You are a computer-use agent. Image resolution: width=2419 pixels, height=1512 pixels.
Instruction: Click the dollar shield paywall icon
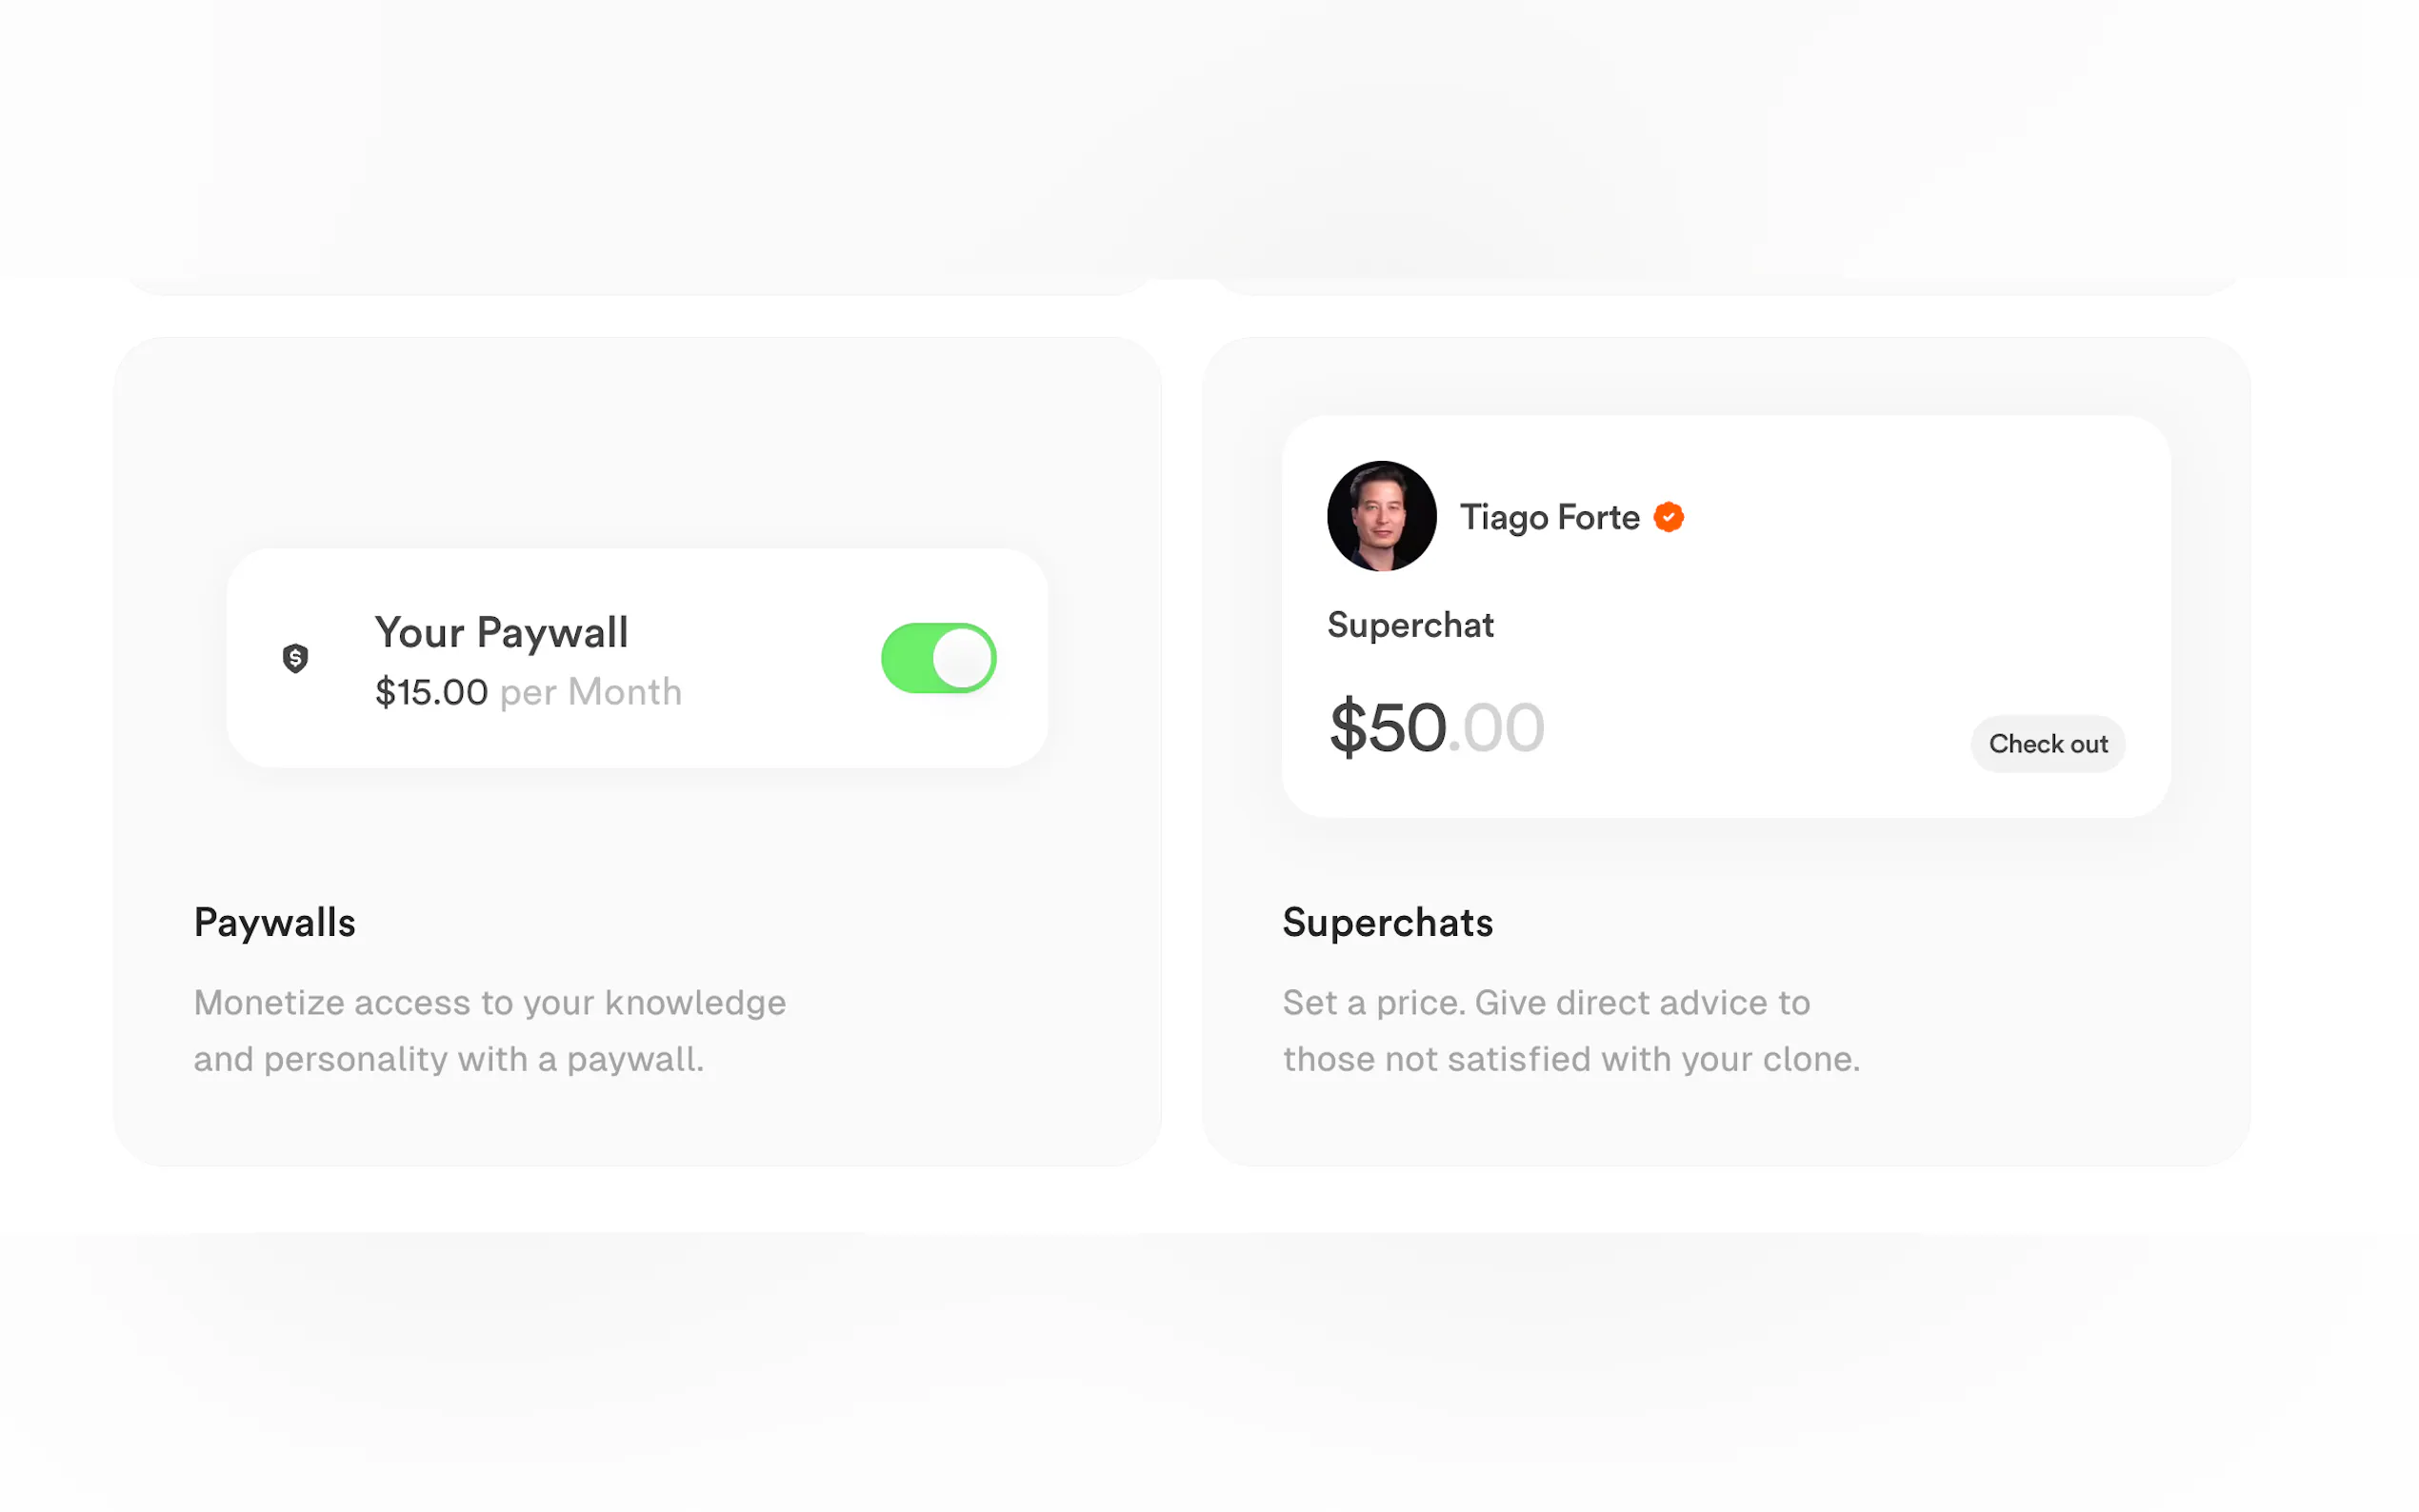point(295,658)
